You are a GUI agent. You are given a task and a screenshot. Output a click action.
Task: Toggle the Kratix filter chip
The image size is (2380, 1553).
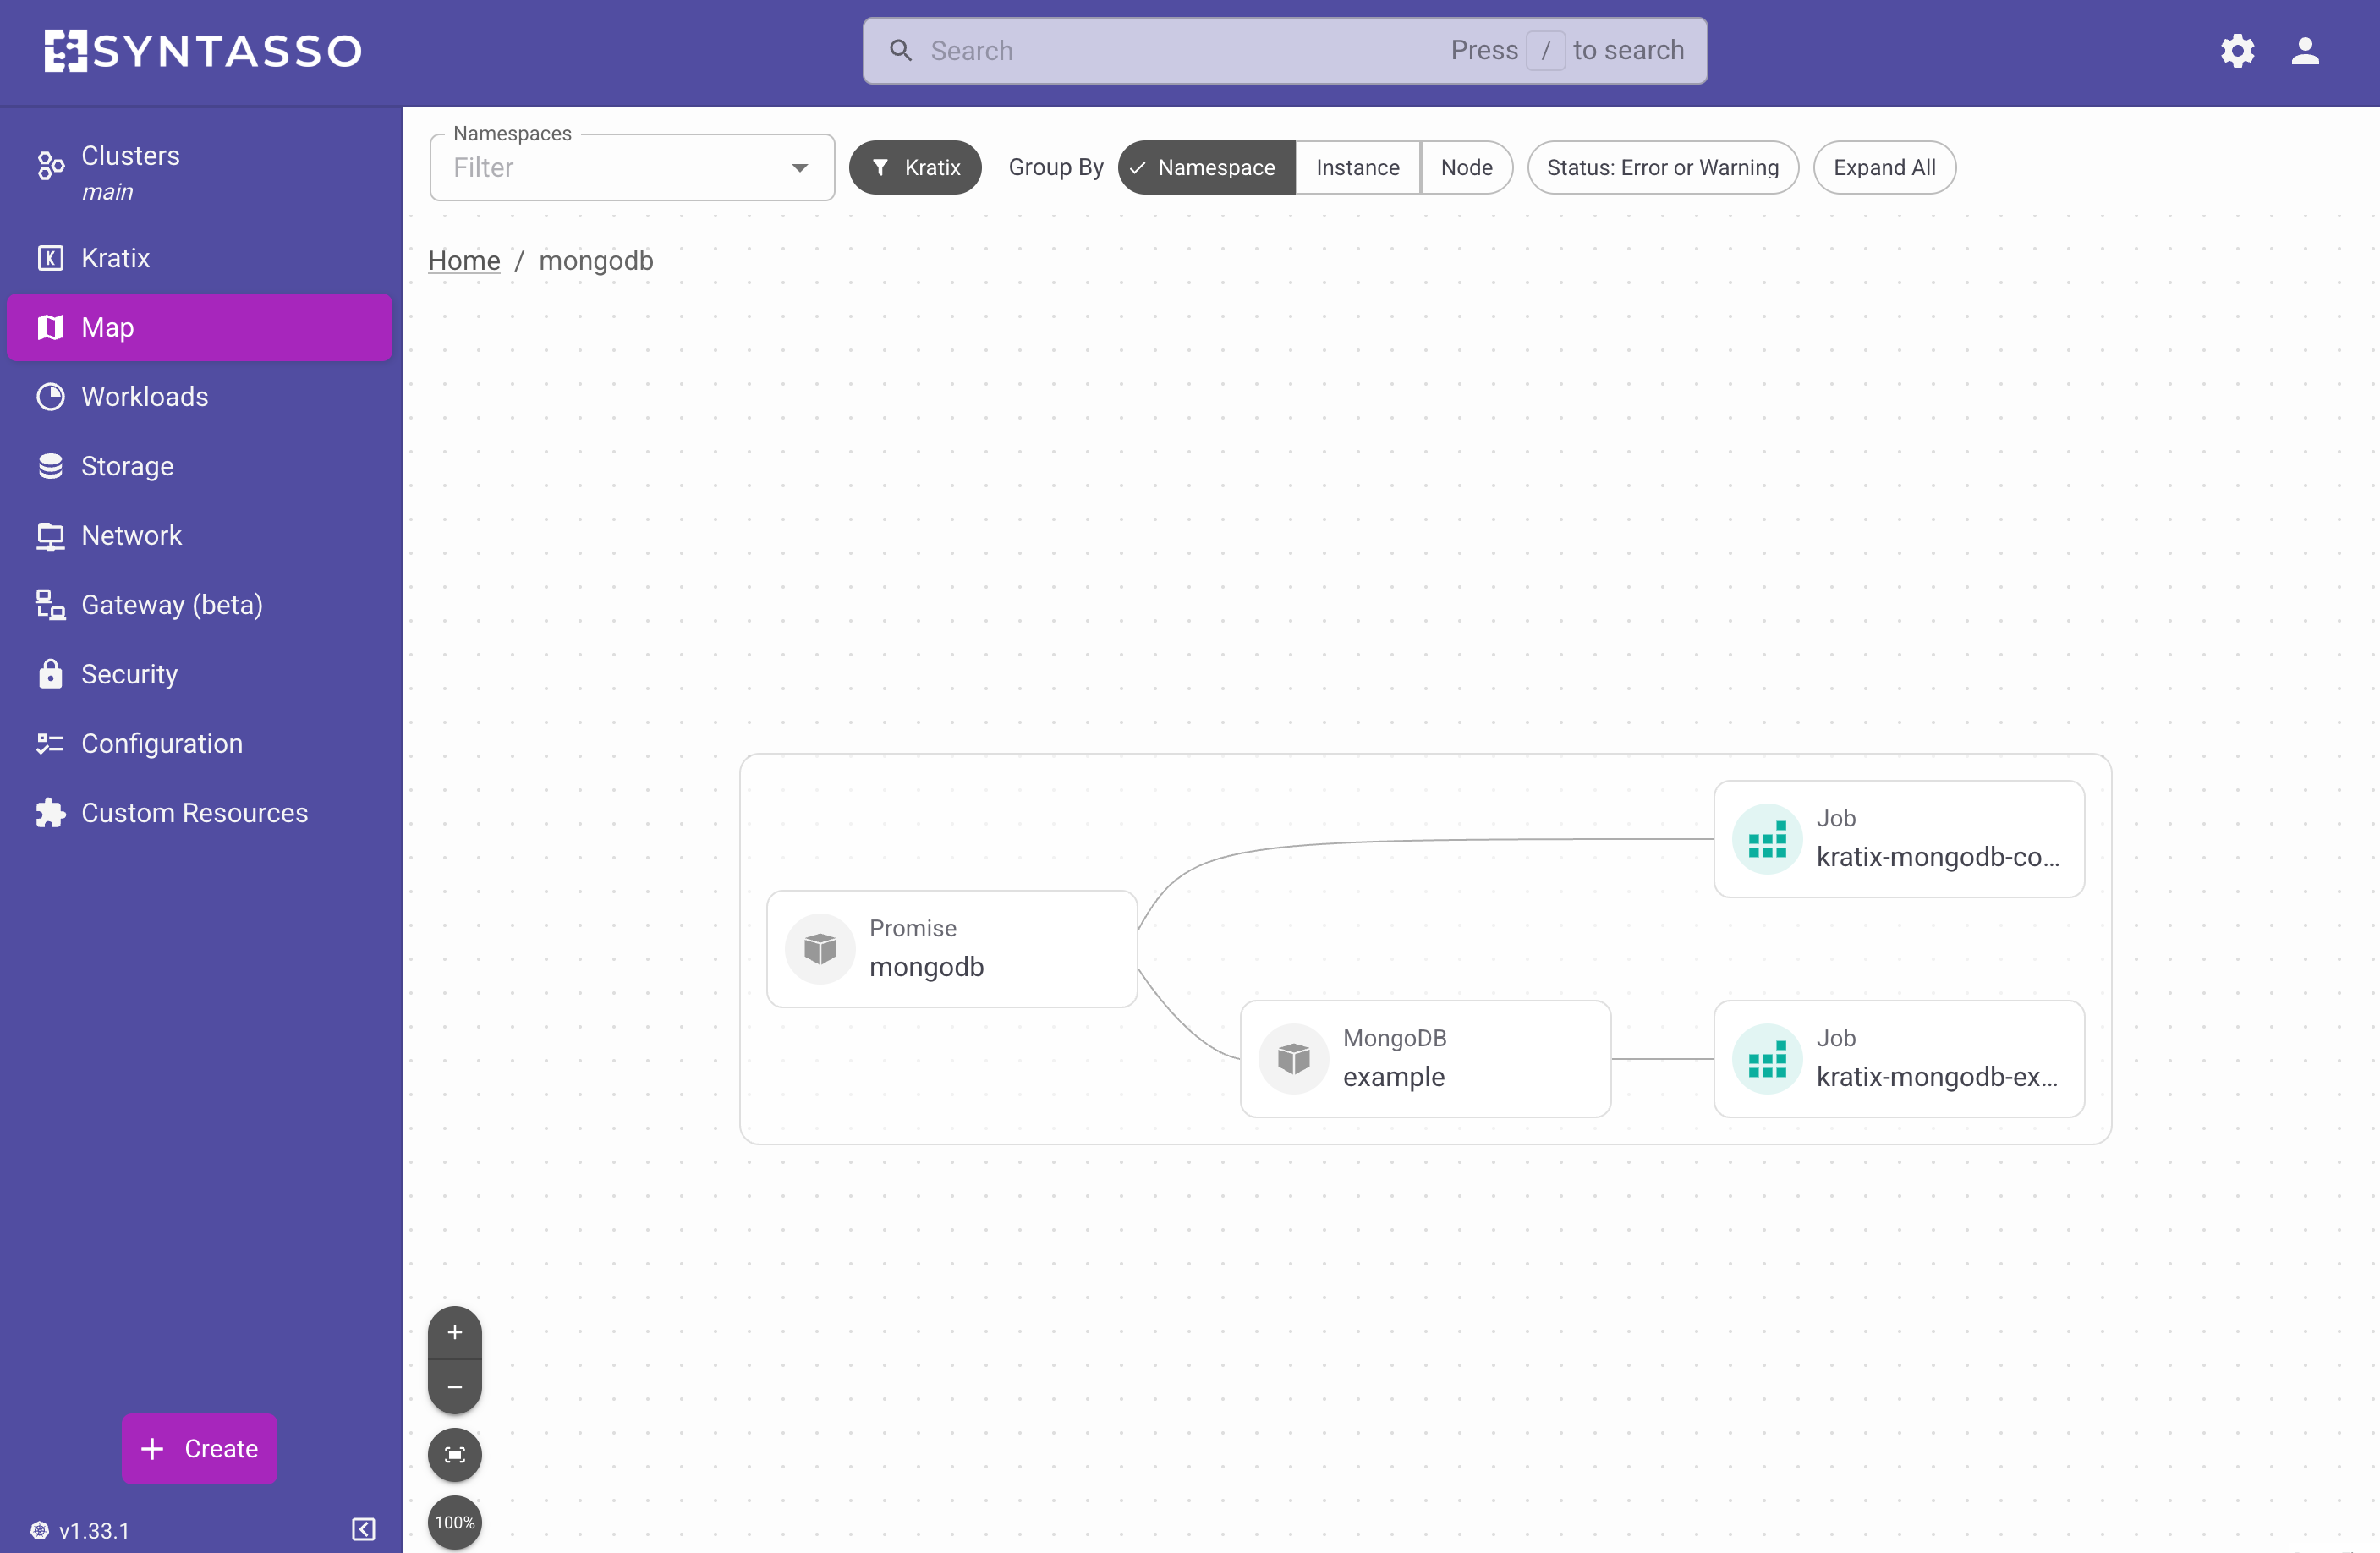click(915, 168)
